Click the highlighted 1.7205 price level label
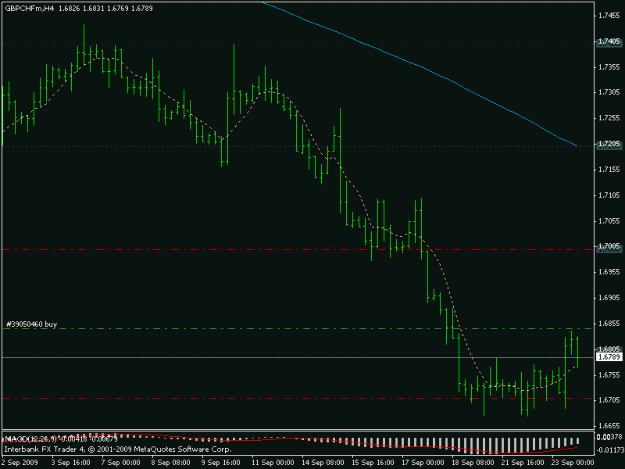The height and width of the screenshot is (469, 625). point(609,144)
